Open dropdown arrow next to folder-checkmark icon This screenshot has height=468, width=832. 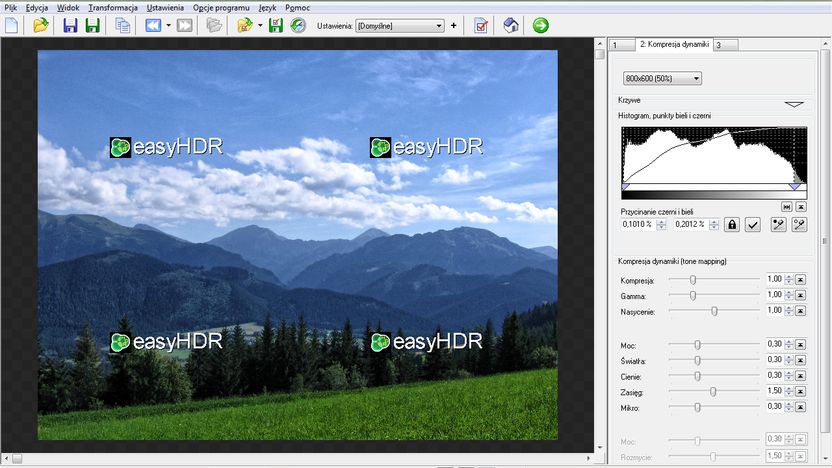click(260, 25)
